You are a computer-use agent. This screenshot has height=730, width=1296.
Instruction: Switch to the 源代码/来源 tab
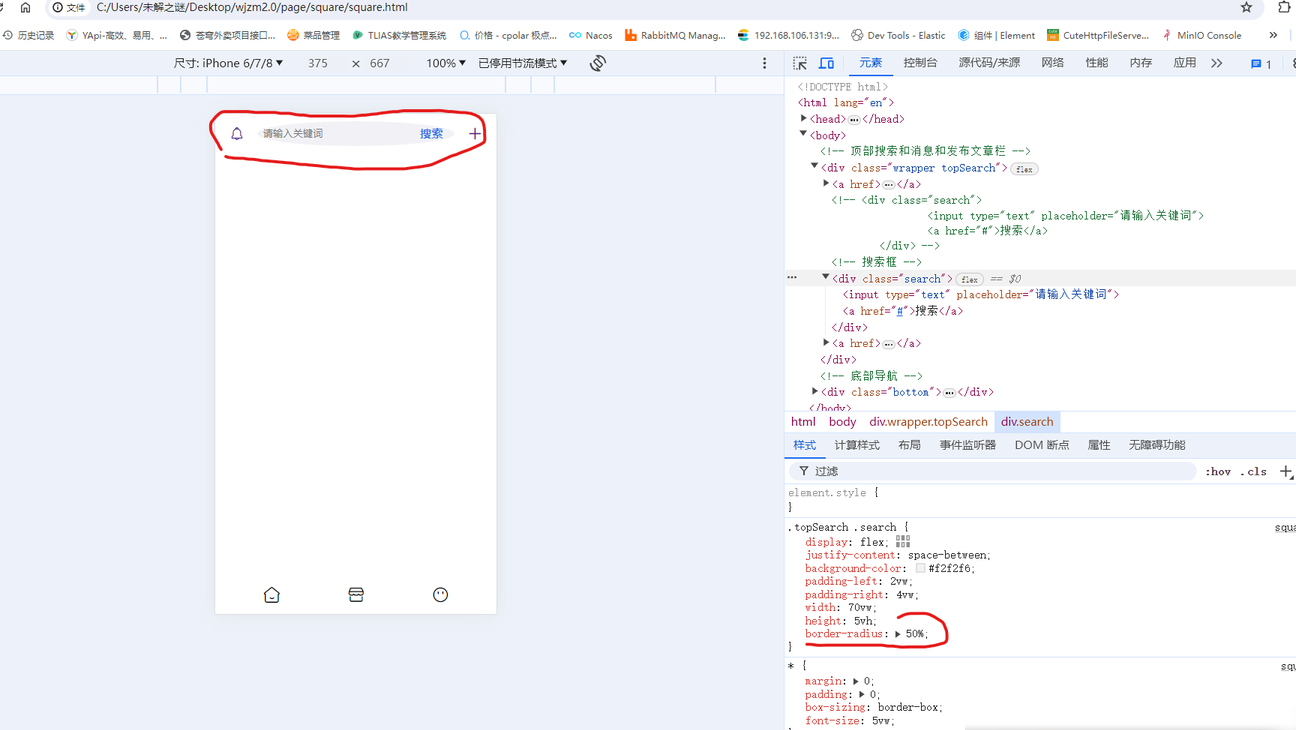tap(989, 63)
